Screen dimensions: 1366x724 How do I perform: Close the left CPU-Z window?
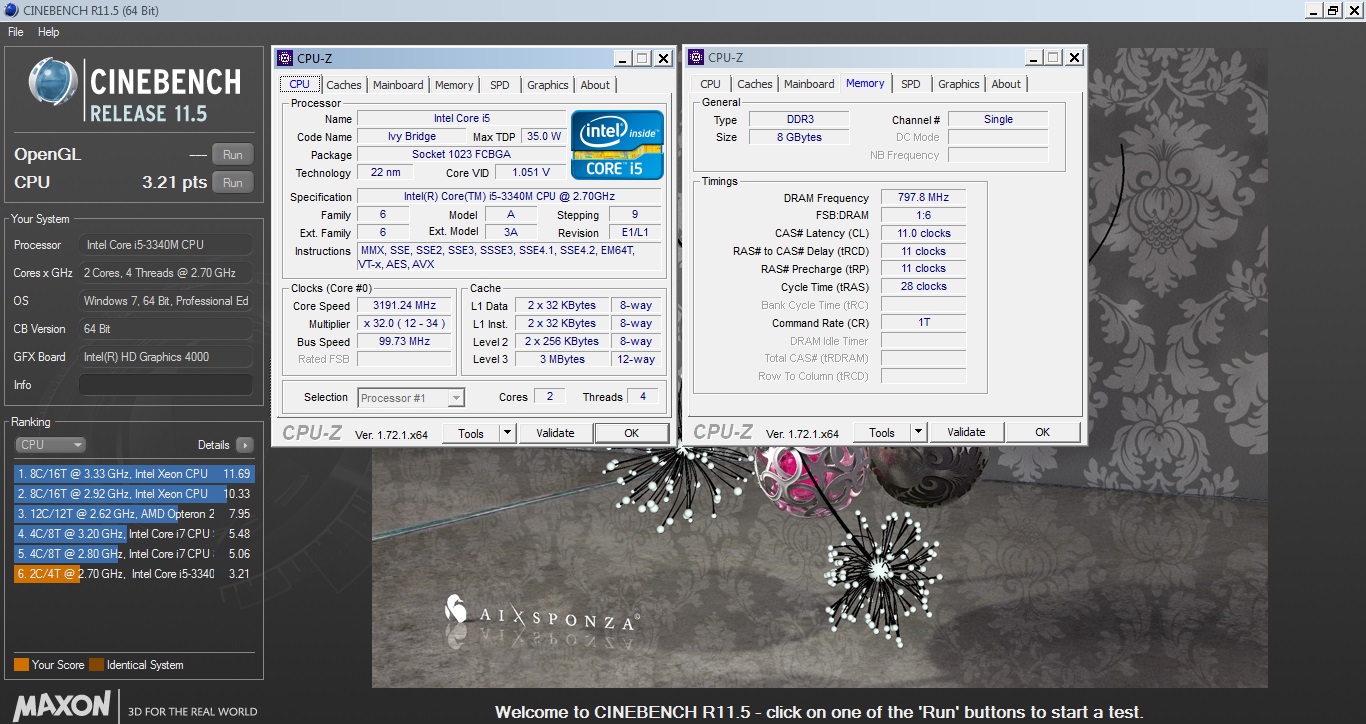pos(662,59)
